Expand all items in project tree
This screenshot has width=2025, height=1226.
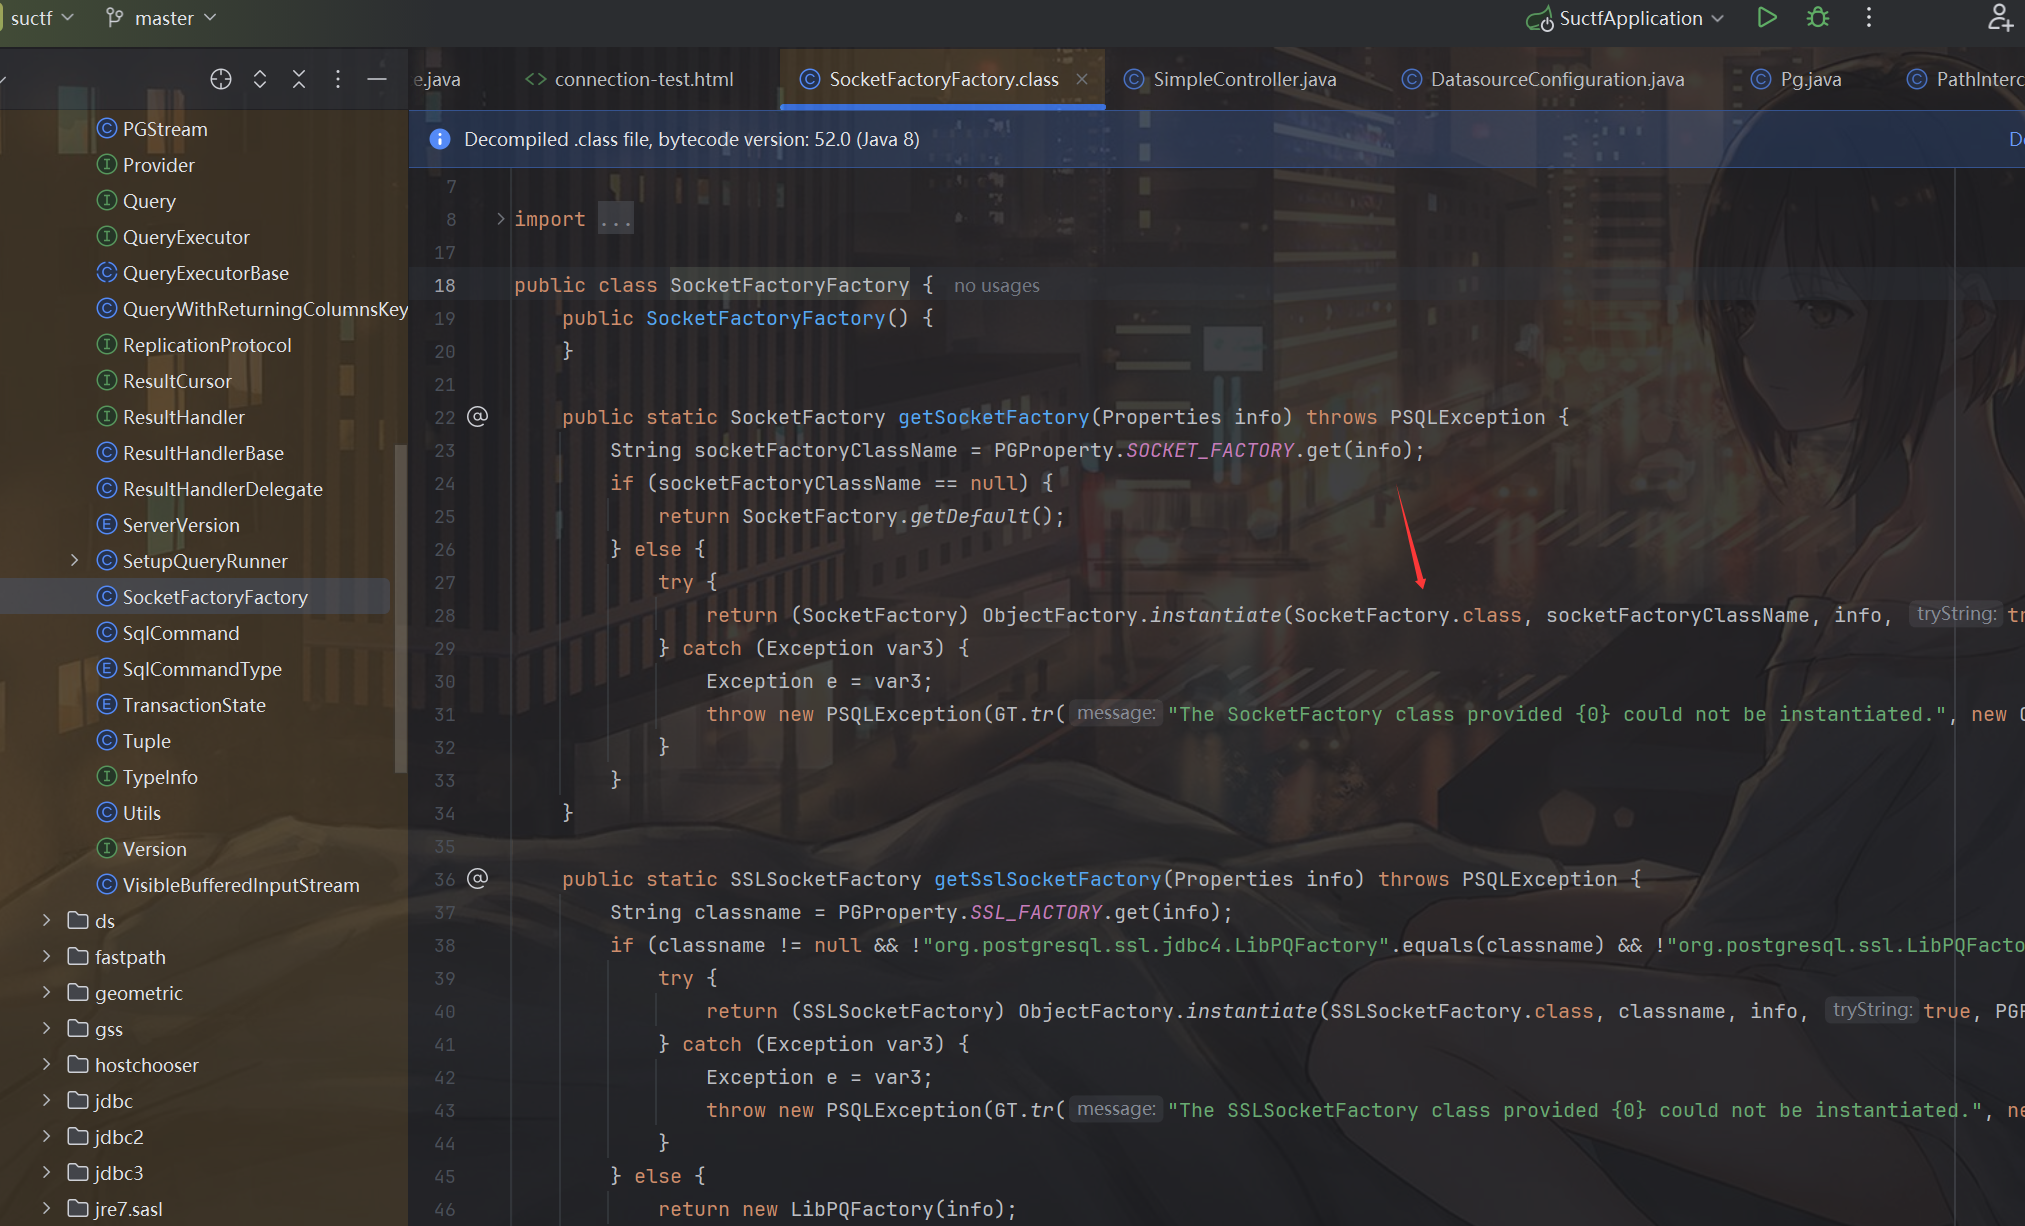pos(260,79)
